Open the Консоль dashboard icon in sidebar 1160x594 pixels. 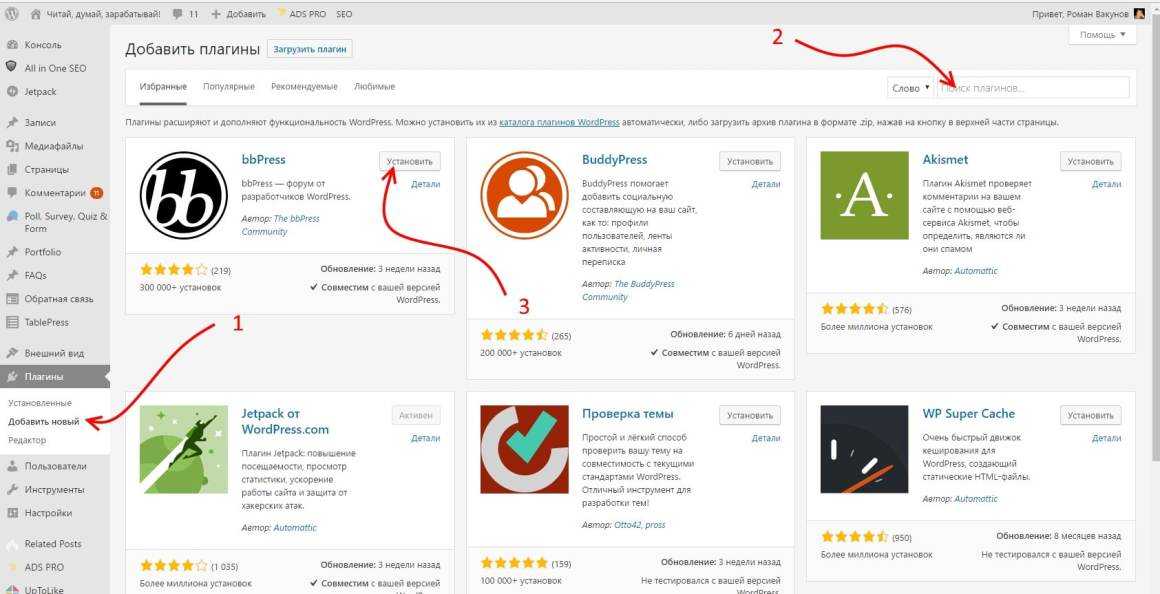(12, 44)
